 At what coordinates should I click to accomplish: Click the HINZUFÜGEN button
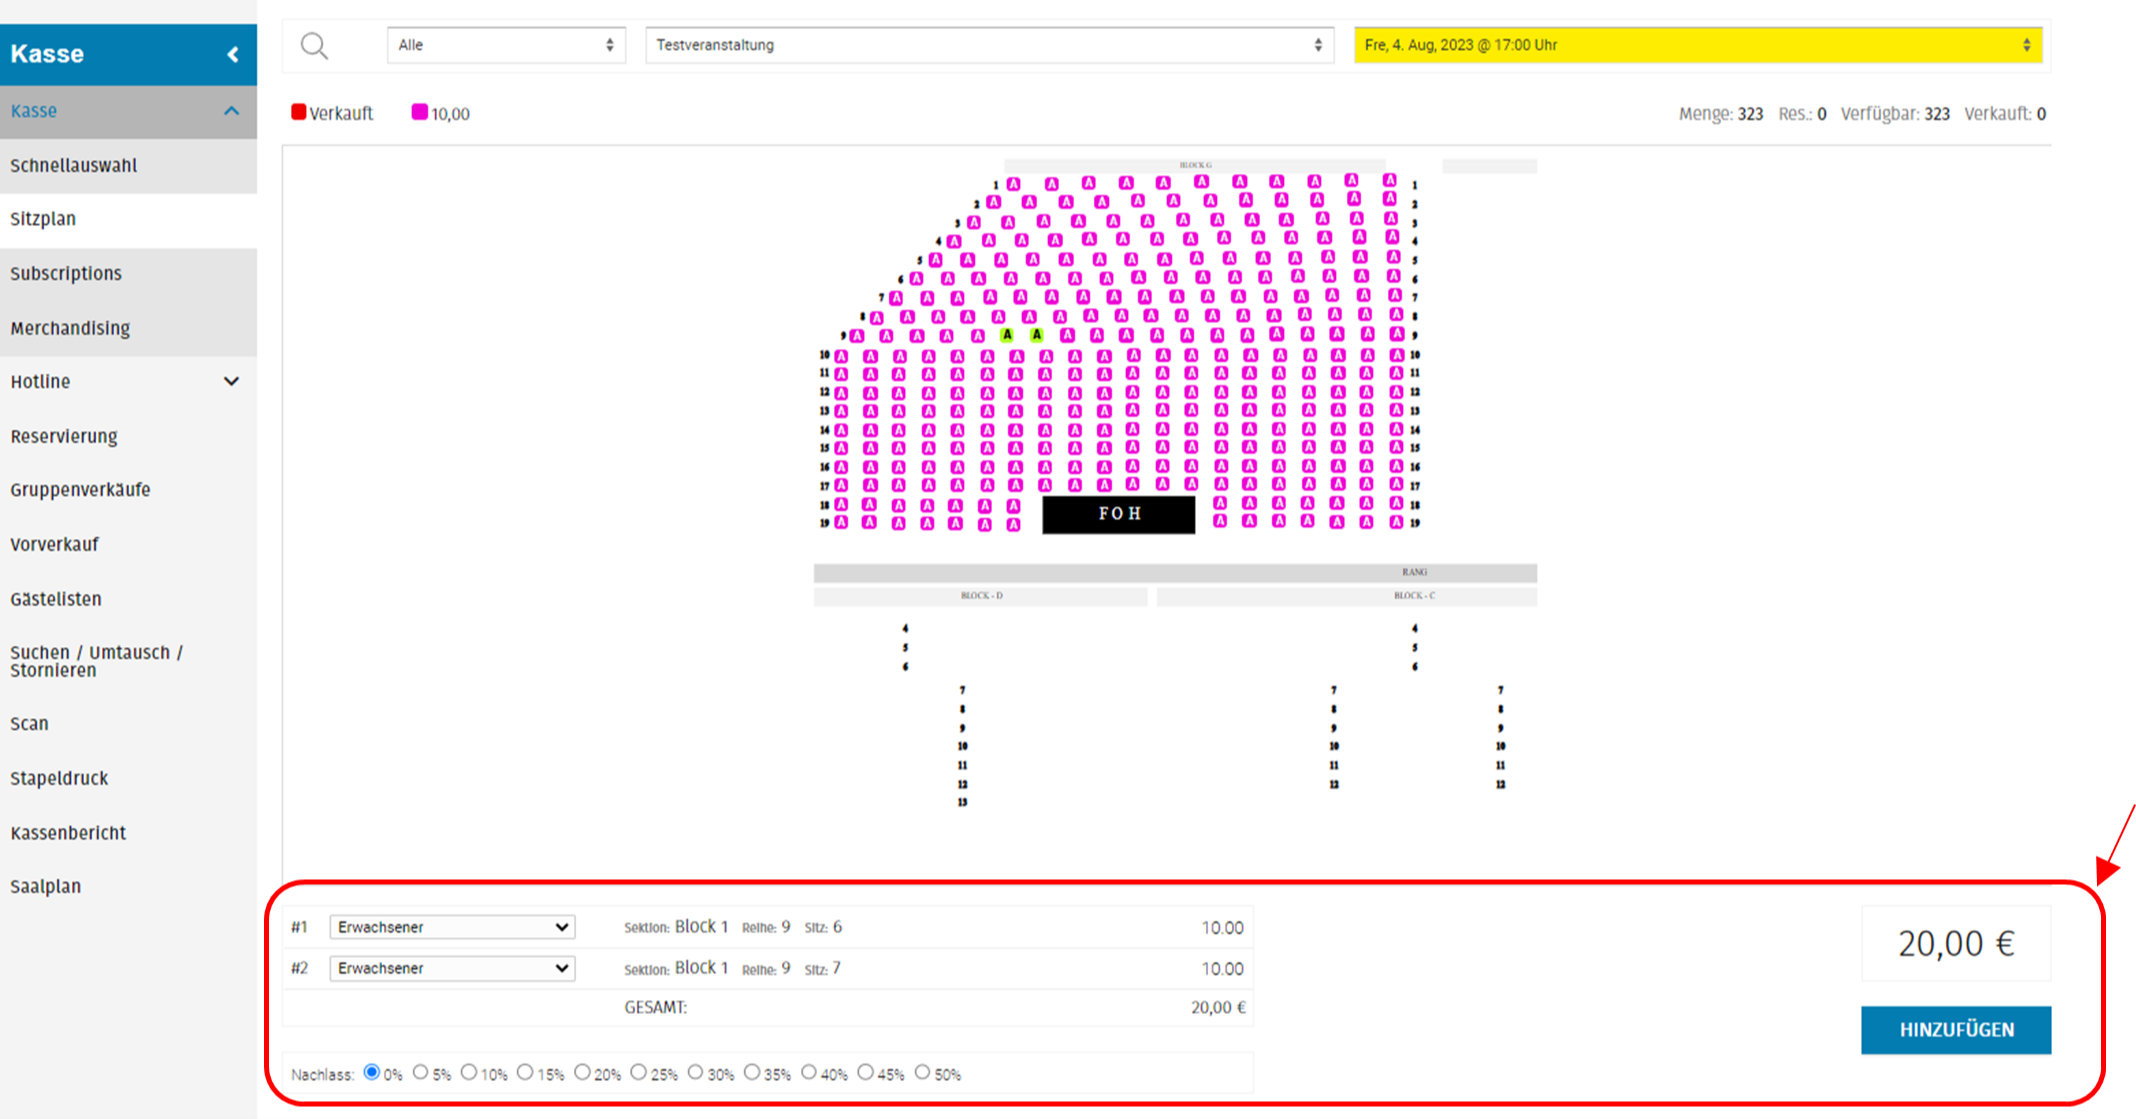(1955, 1030)
